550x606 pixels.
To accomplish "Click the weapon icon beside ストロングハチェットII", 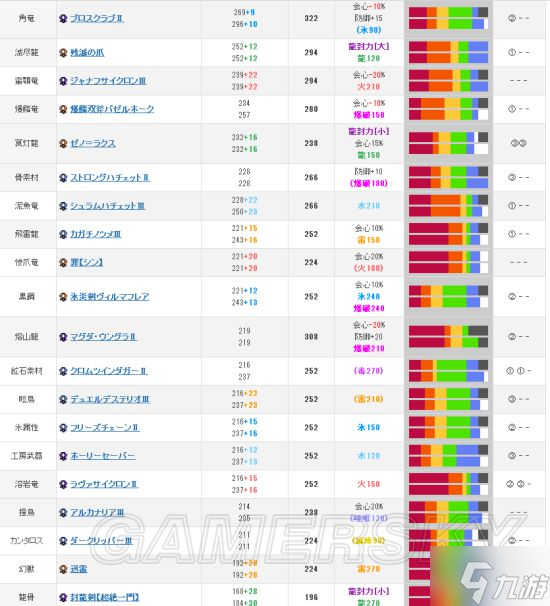I will (x=63, y=177).
